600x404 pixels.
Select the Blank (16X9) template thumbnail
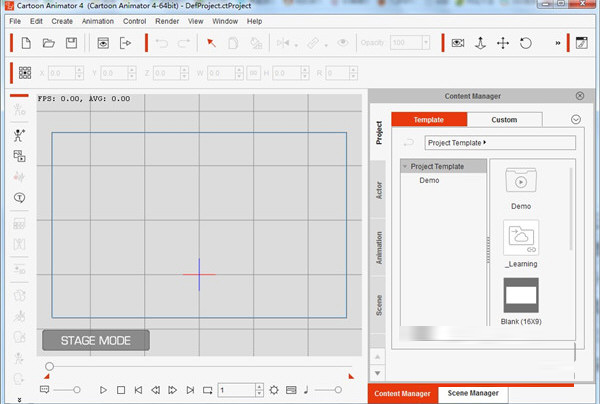(x=520, y=297)
